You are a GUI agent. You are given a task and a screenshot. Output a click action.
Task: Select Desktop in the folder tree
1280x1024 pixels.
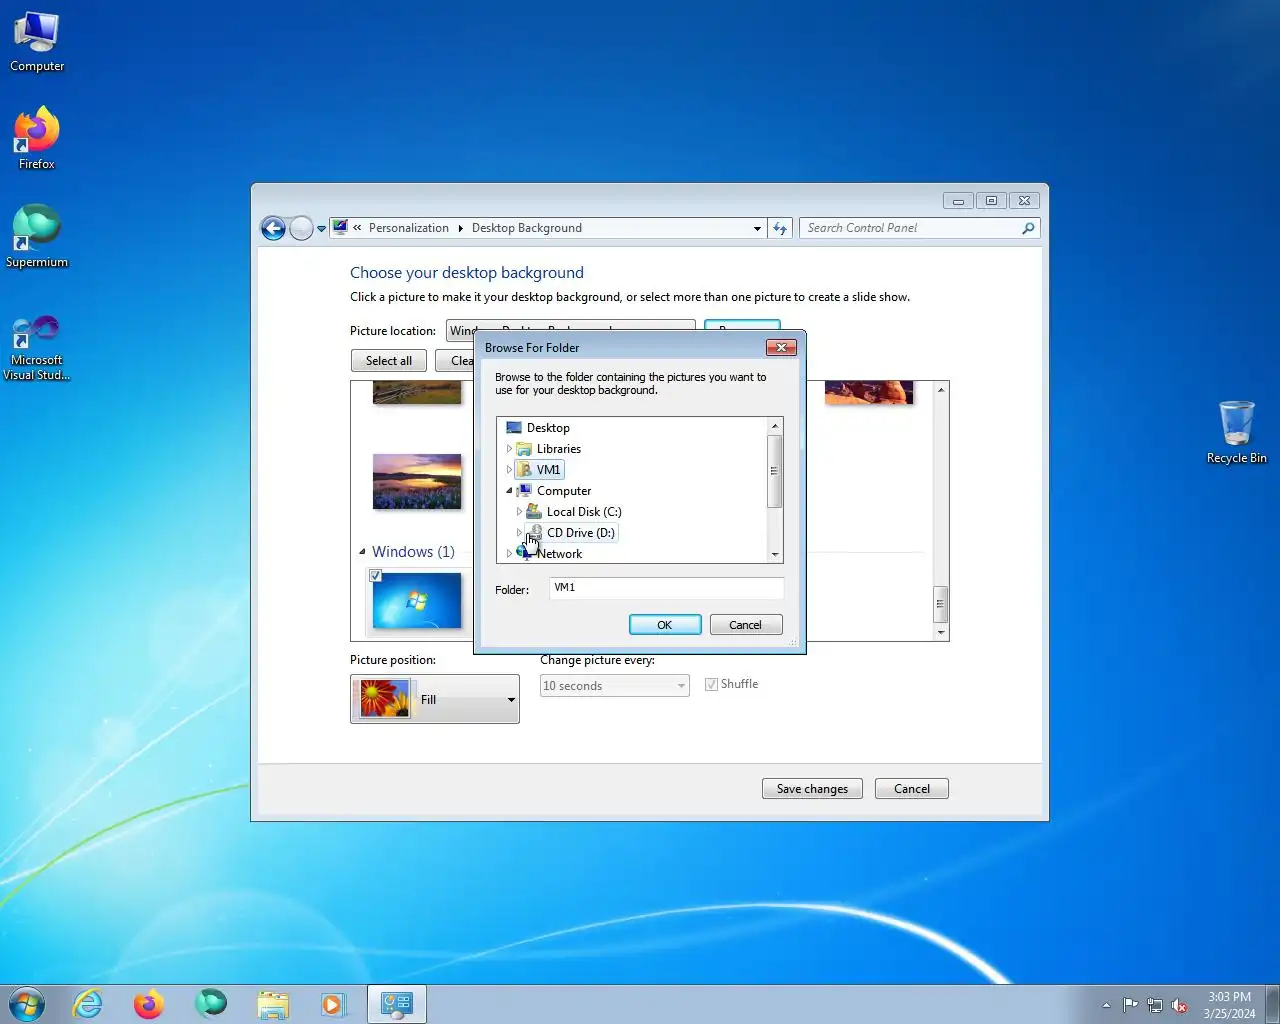pyautogui.click(x=548, y=427)
